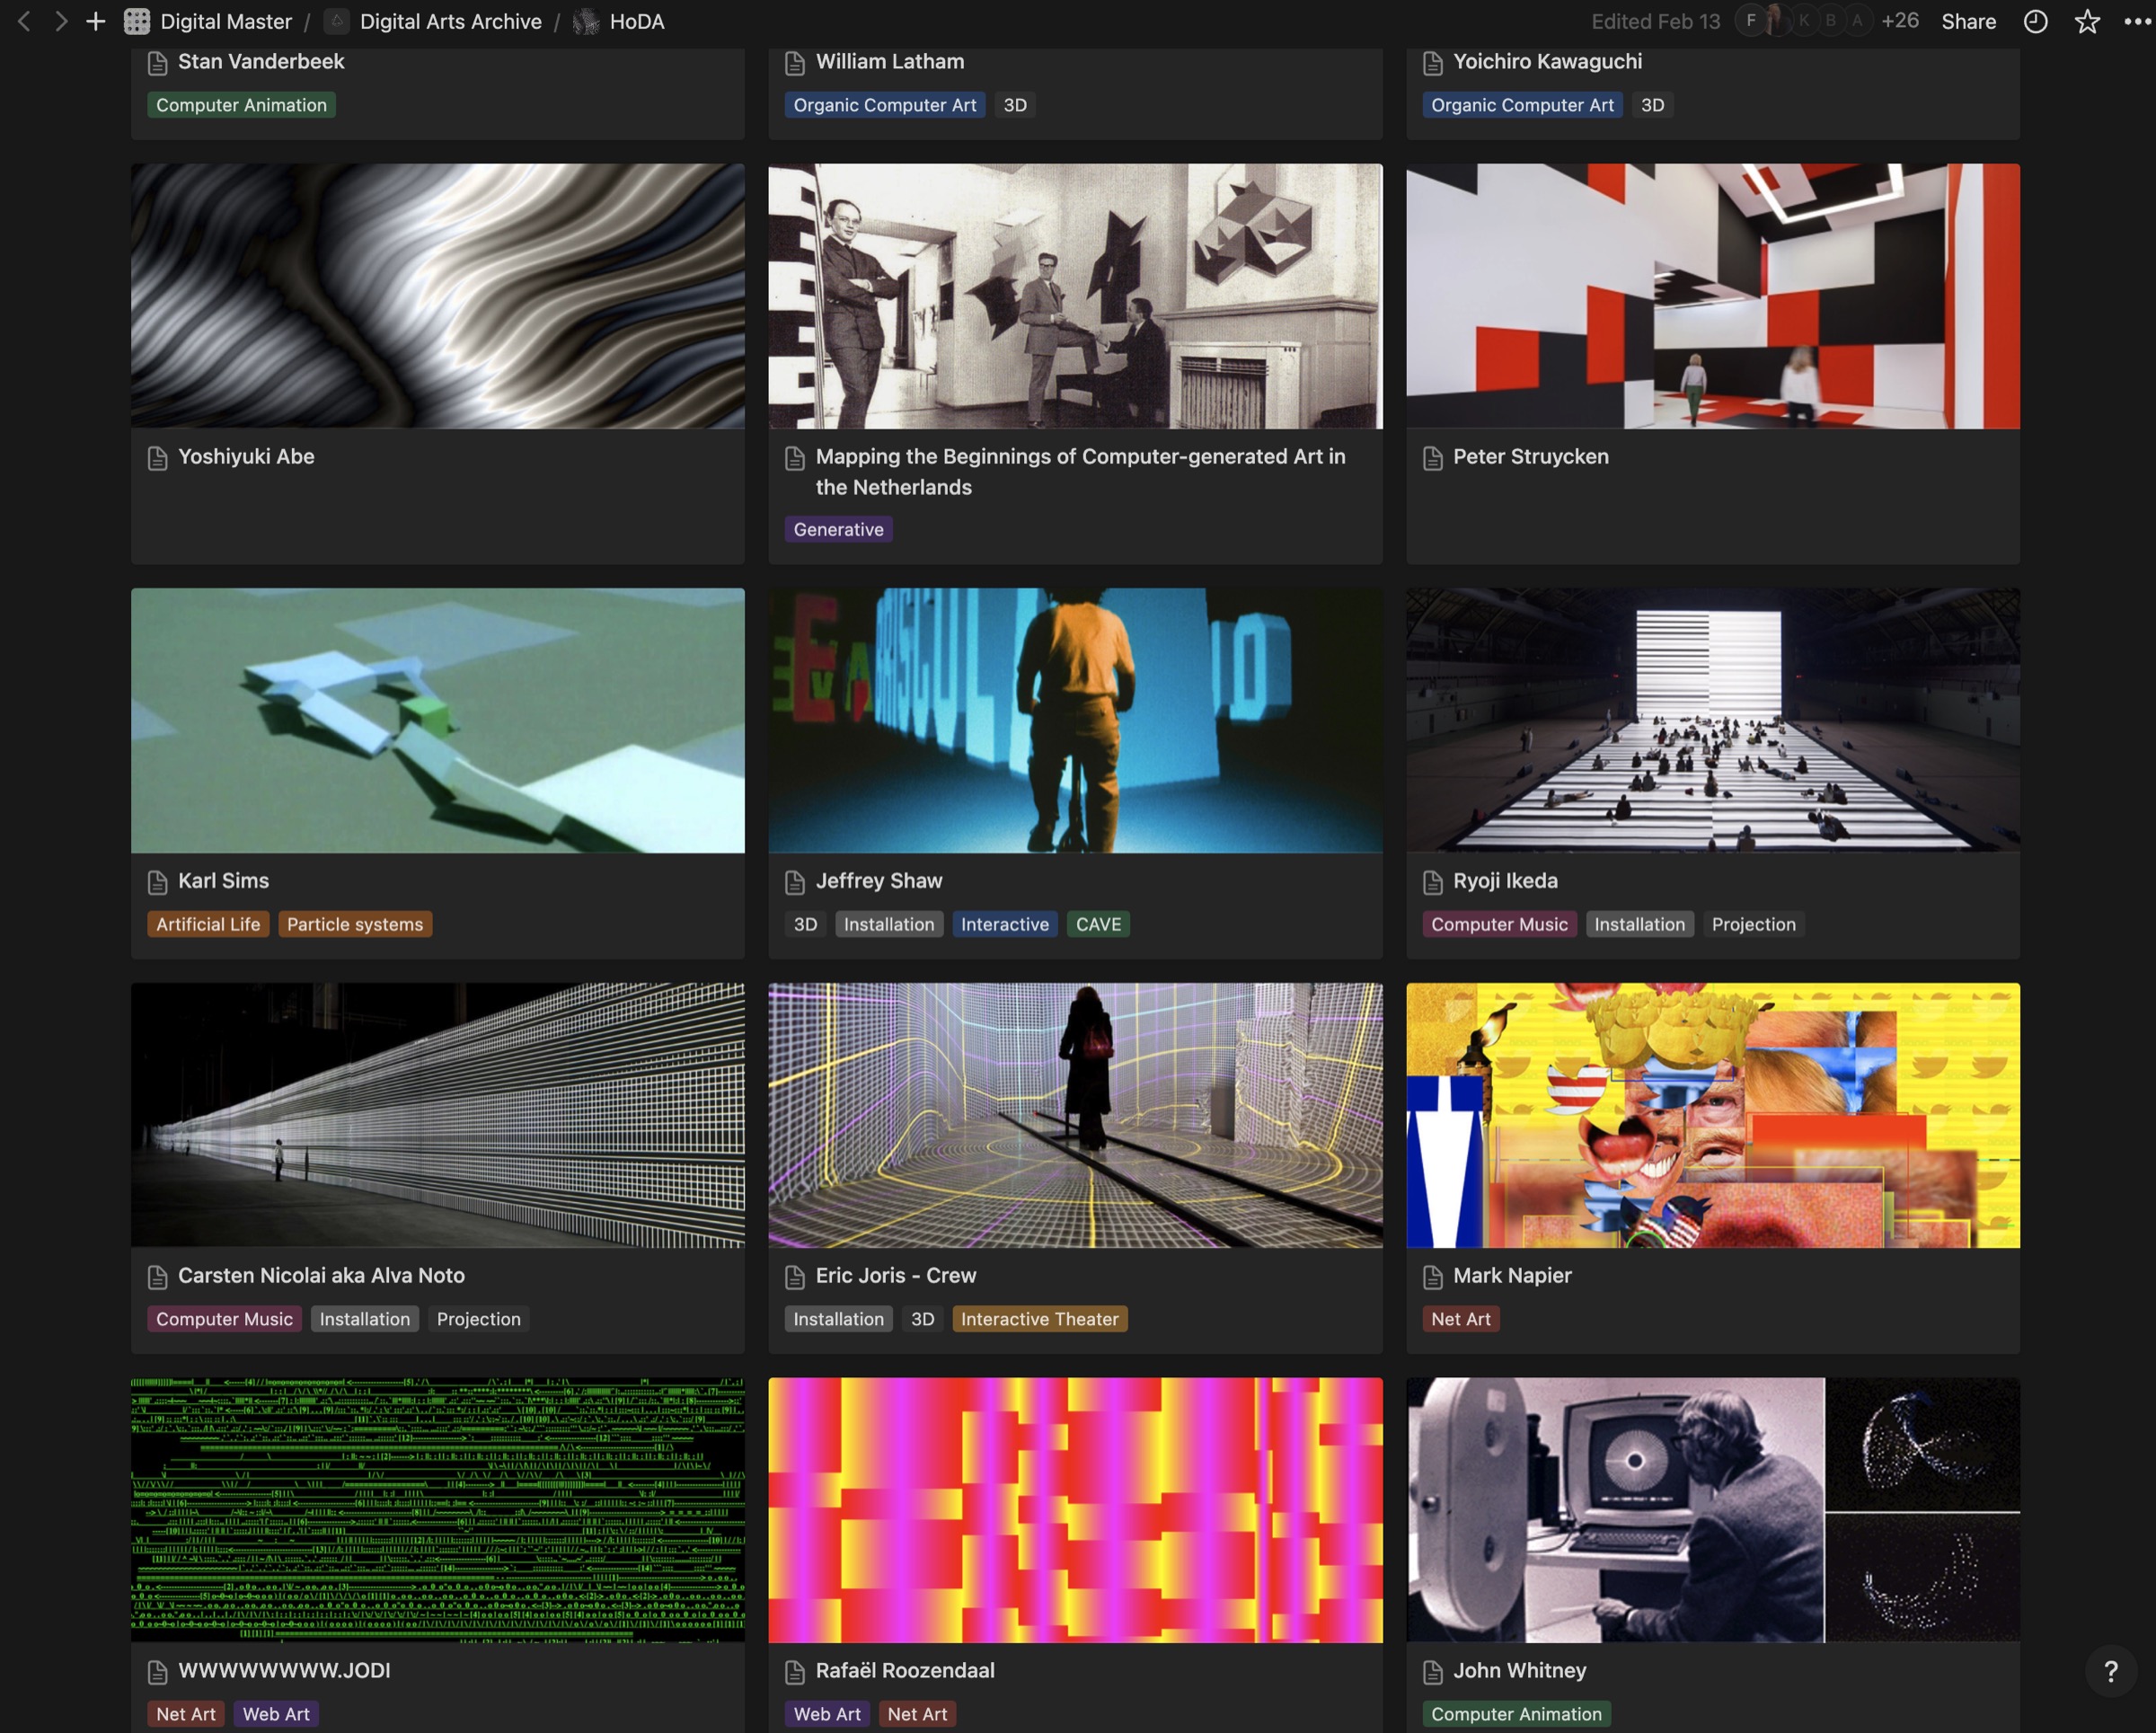Click William Latham's Organic Computer Art tag
Image resolution: width=2156 pixels, height=1733 pixels.
coord(885,105)
